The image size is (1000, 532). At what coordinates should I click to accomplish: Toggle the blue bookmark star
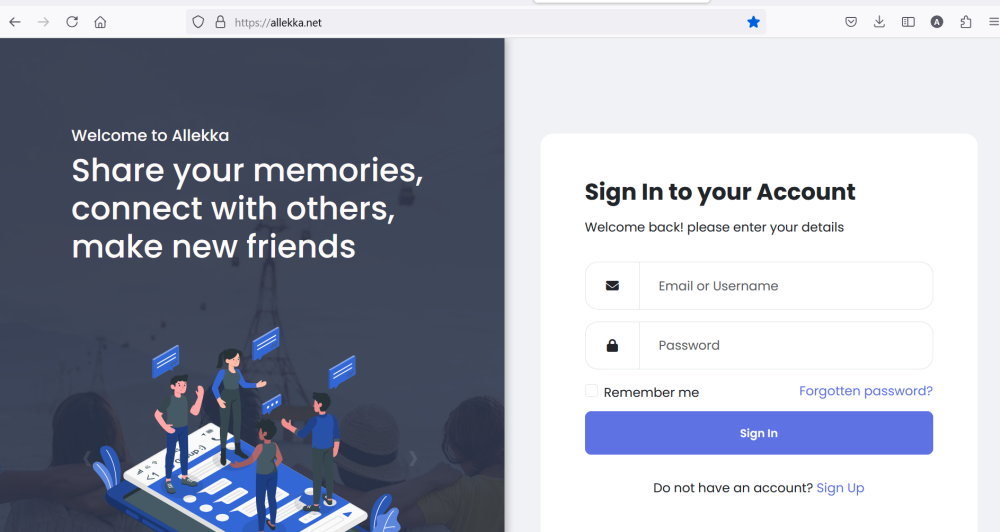coord(753,22)
